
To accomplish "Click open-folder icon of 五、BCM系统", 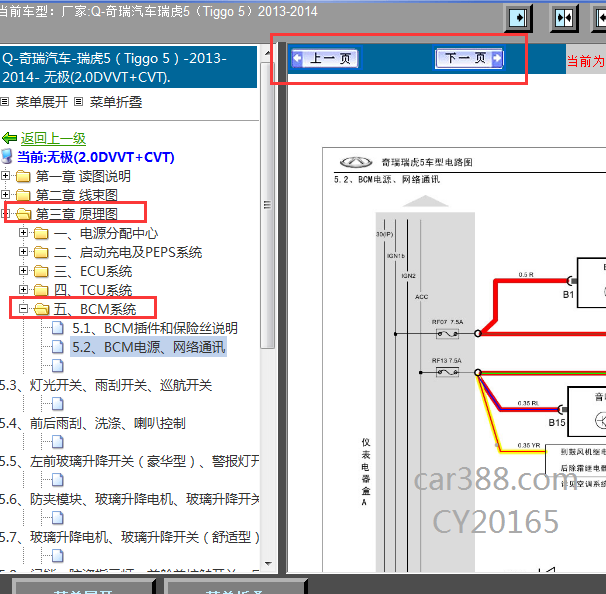I will coord(41,309).
